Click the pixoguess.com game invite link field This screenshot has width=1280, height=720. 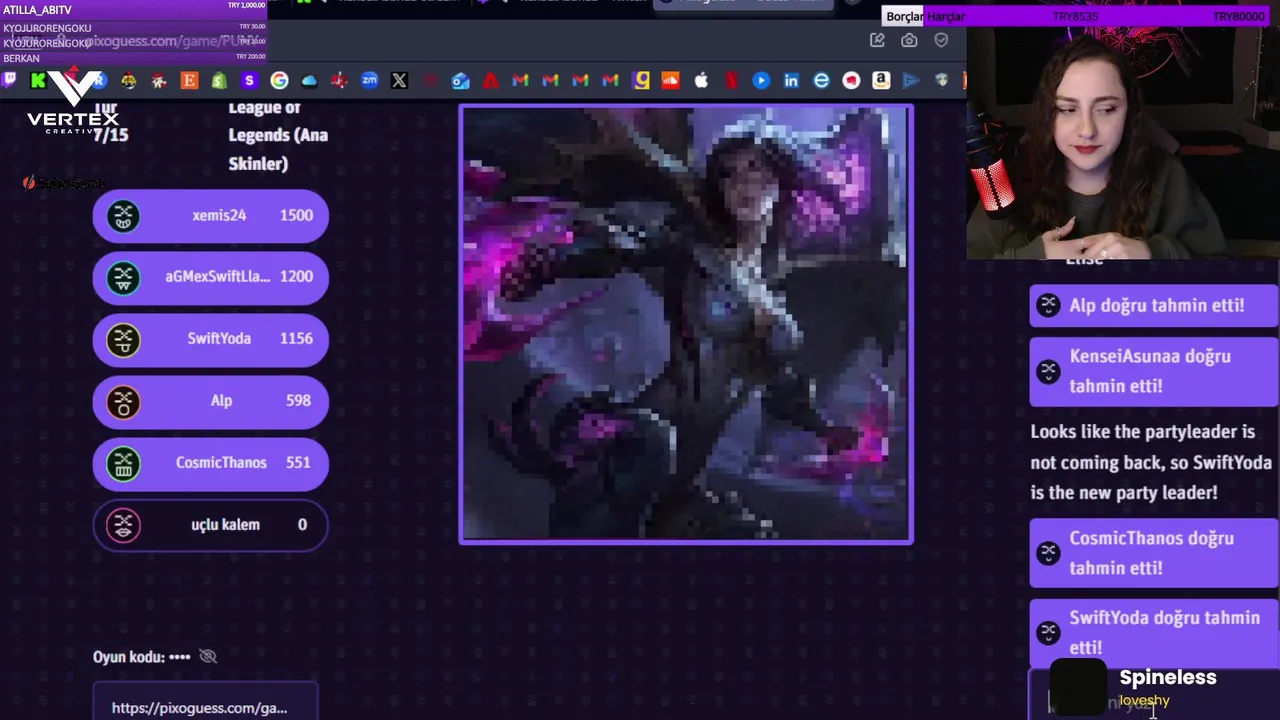click(205, 702)
